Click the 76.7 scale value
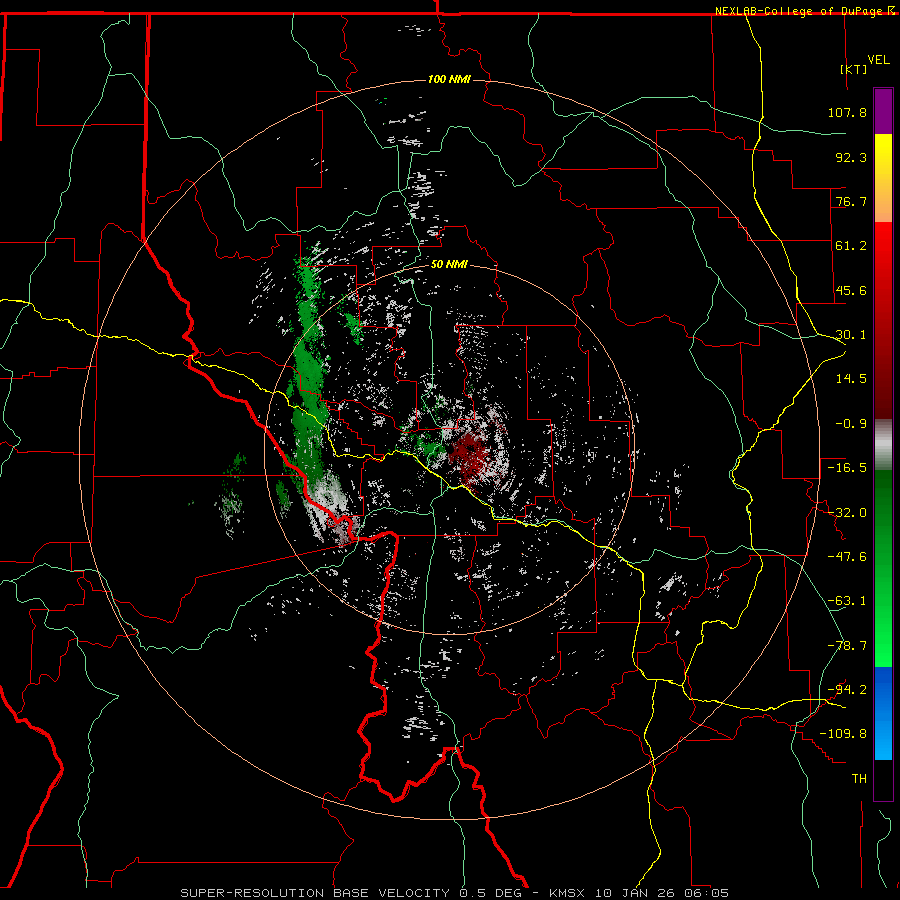 pos(851,201)
